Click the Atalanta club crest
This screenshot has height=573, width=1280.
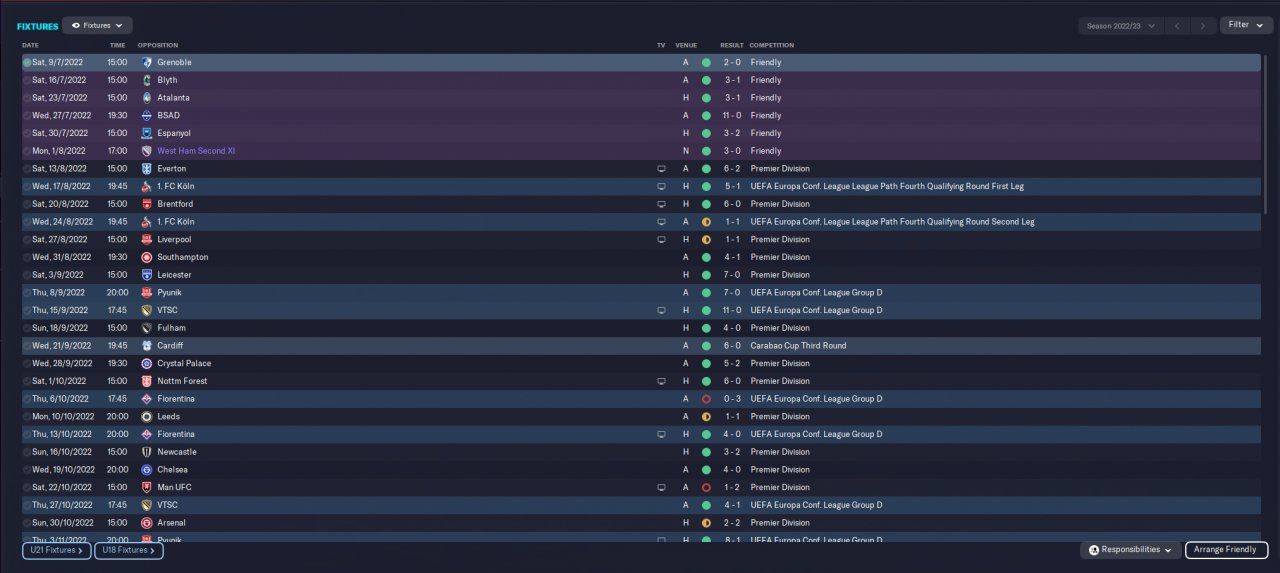(x=147, y=98)
